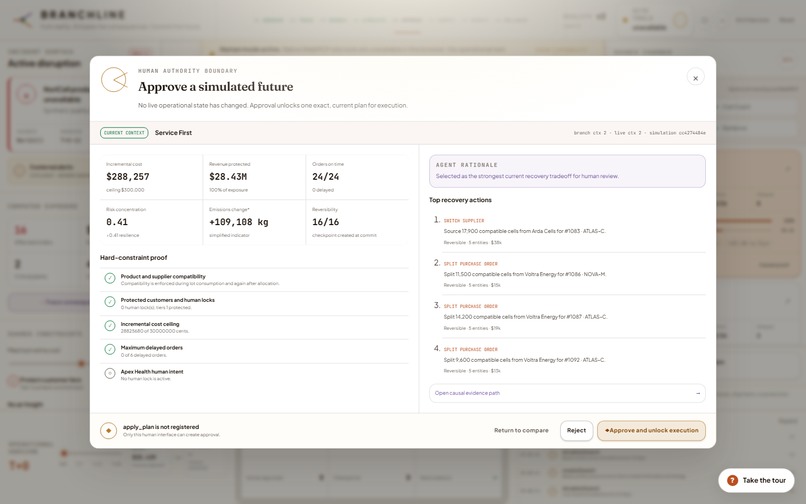Click the Incremental cost ceiling check icon
Screen dimensions: 806x504
[x=109, y=326]
